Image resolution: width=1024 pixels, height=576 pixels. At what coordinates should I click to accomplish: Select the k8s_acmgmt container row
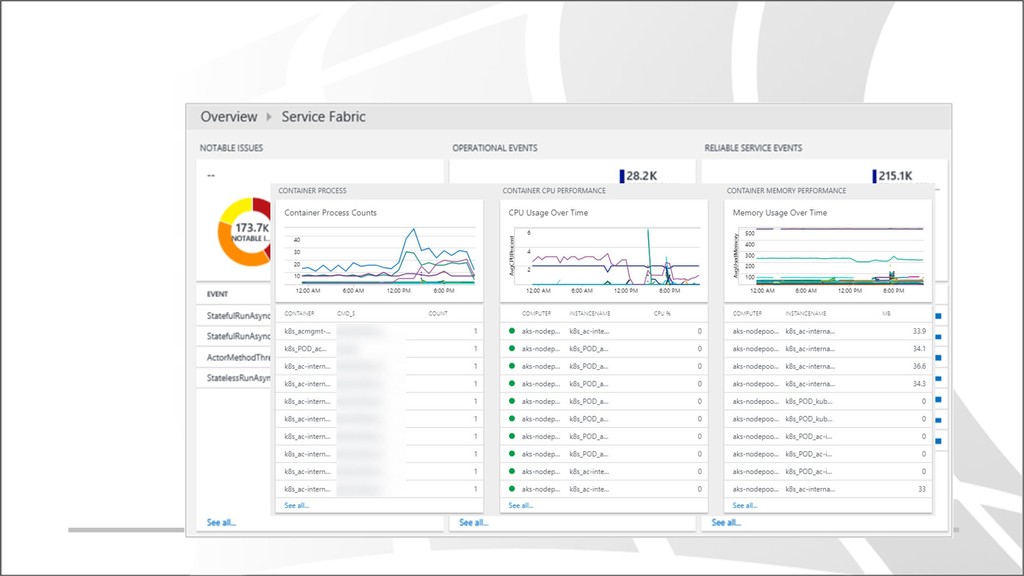click(x=379, y=331)
